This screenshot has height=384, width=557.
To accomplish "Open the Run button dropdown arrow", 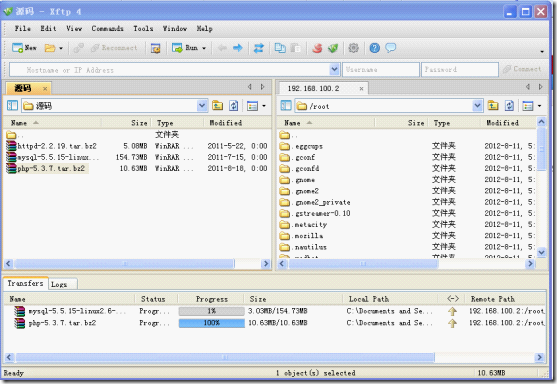I will tap(204, 48).
